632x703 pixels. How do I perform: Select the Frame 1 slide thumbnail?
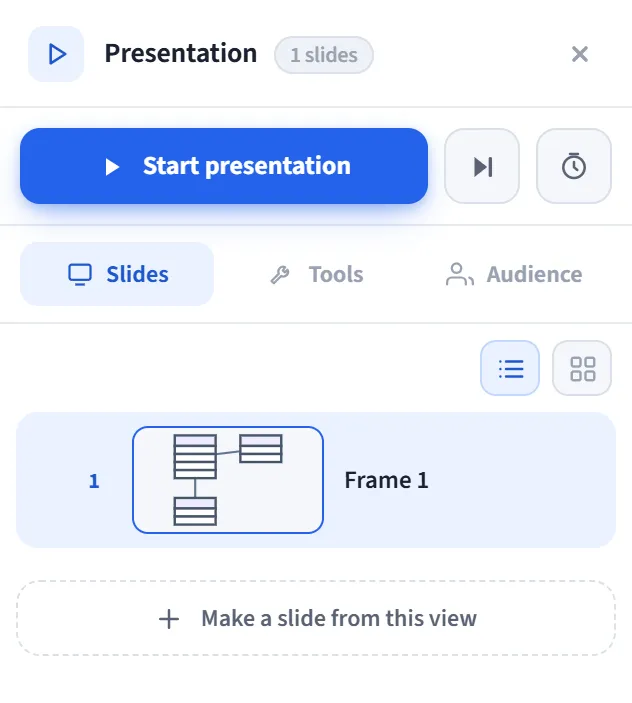coord(228,480)
